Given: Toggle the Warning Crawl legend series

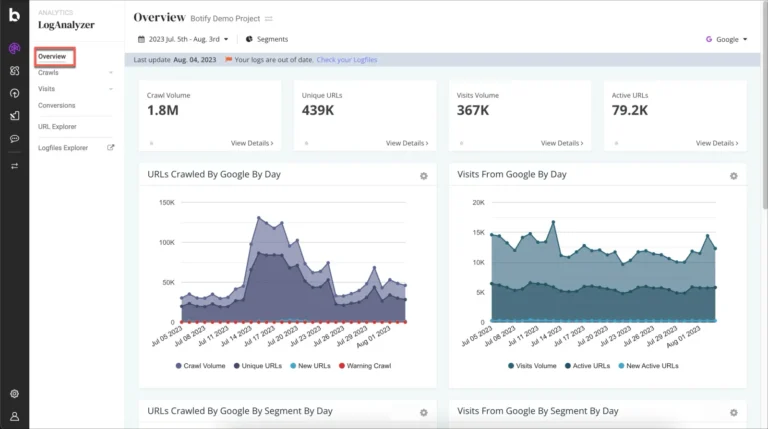Looking at the screenshot, I should pos(365,366).
